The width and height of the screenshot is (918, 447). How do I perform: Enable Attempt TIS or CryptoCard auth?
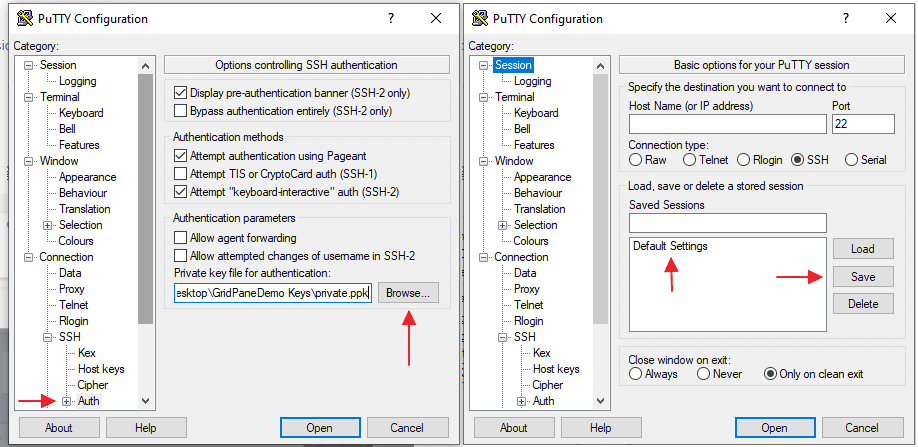tap(180, 174)
